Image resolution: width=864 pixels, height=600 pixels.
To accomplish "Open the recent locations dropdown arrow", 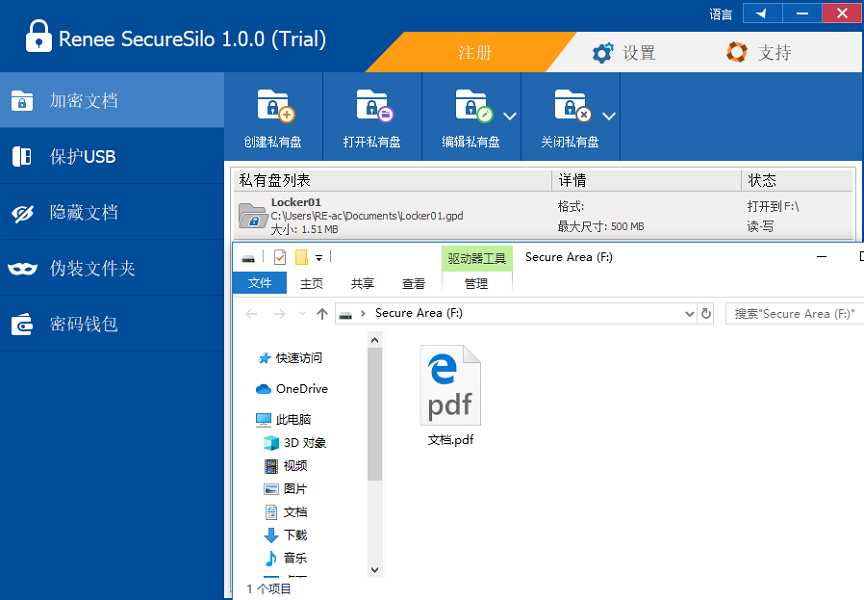I will click(x=302, y=314).
